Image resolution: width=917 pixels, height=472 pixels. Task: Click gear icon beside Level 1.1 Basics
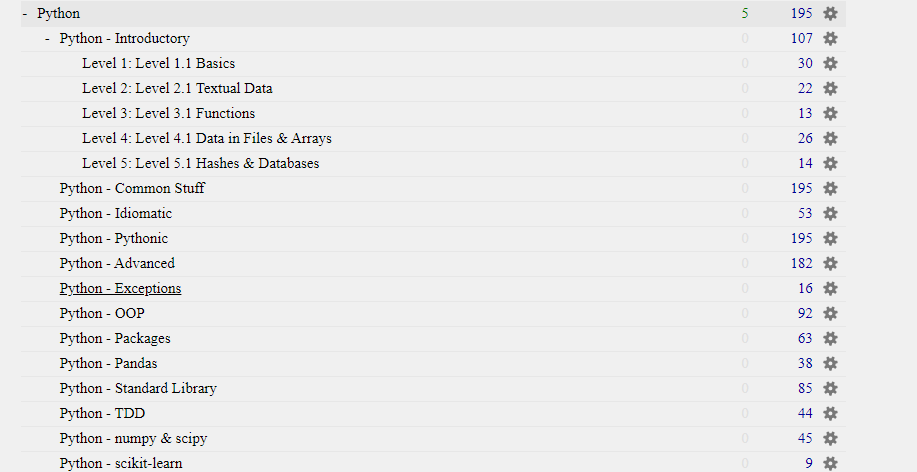tap(830, 63)
